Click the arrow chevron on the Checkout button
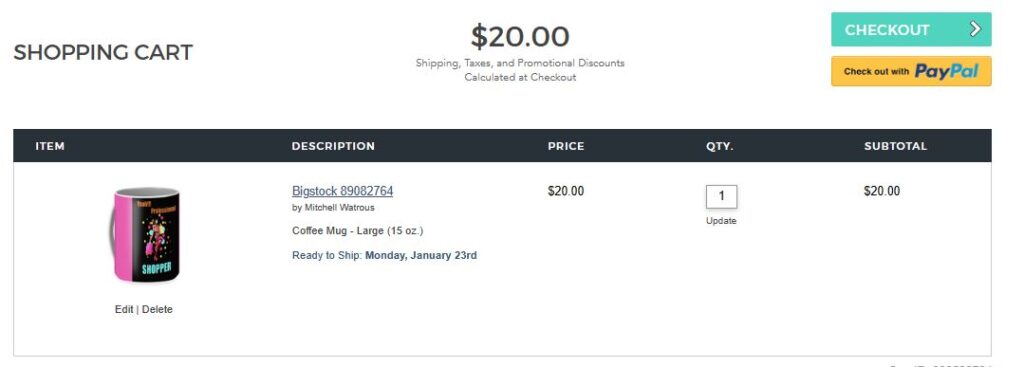Viewport: 1024px width, 367px height. click(x=975, y=29)
